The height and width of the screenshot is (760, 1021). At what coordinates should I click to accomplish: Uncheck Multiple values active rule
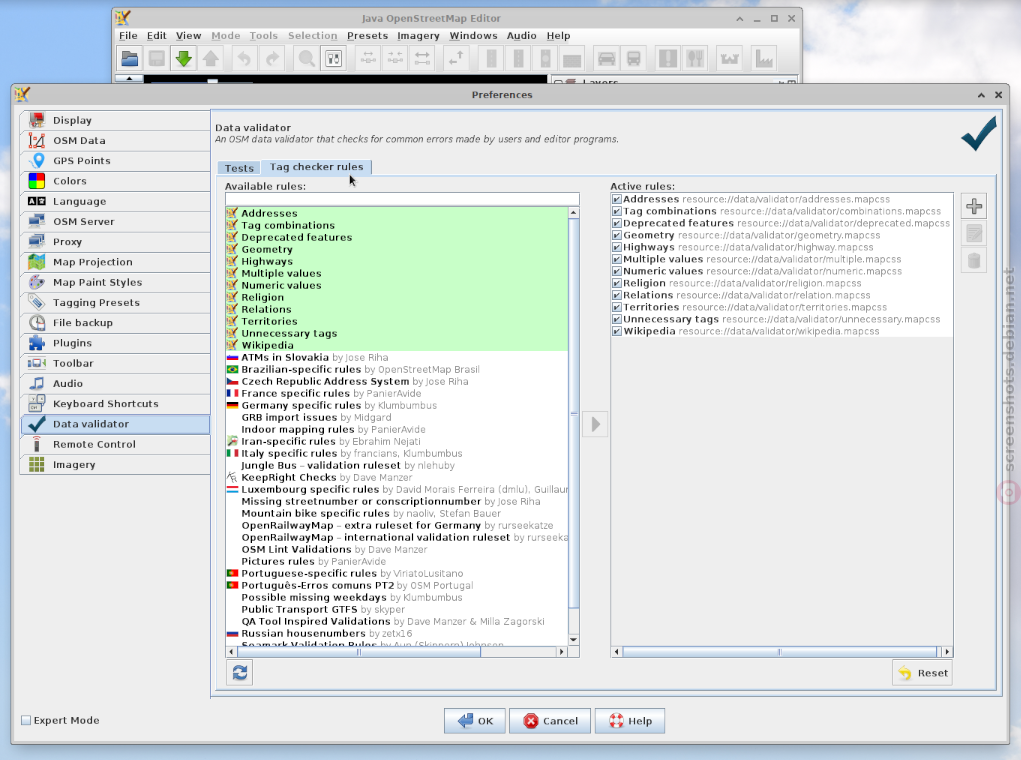click(x=617, y=259)
